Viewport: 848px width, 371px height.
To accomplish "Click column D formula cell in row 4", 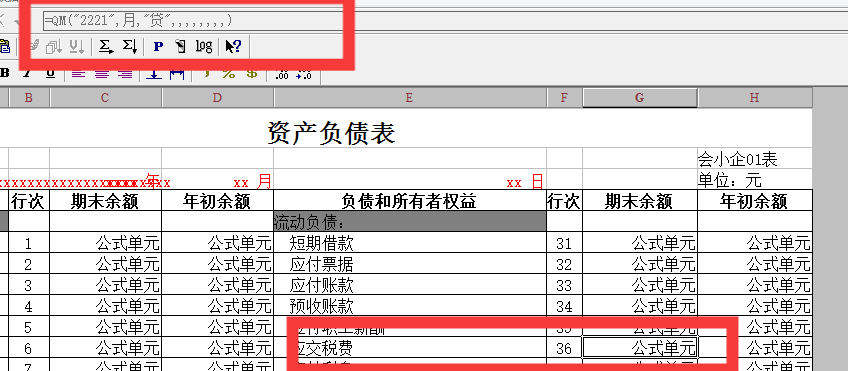I will coord(217,307).
